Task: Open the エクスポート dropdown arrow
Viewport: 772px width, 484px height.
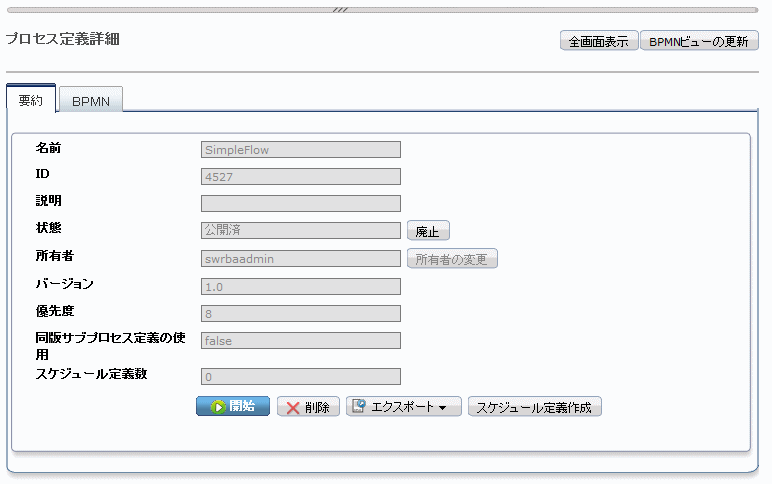Action: click(x=442, y=408)
